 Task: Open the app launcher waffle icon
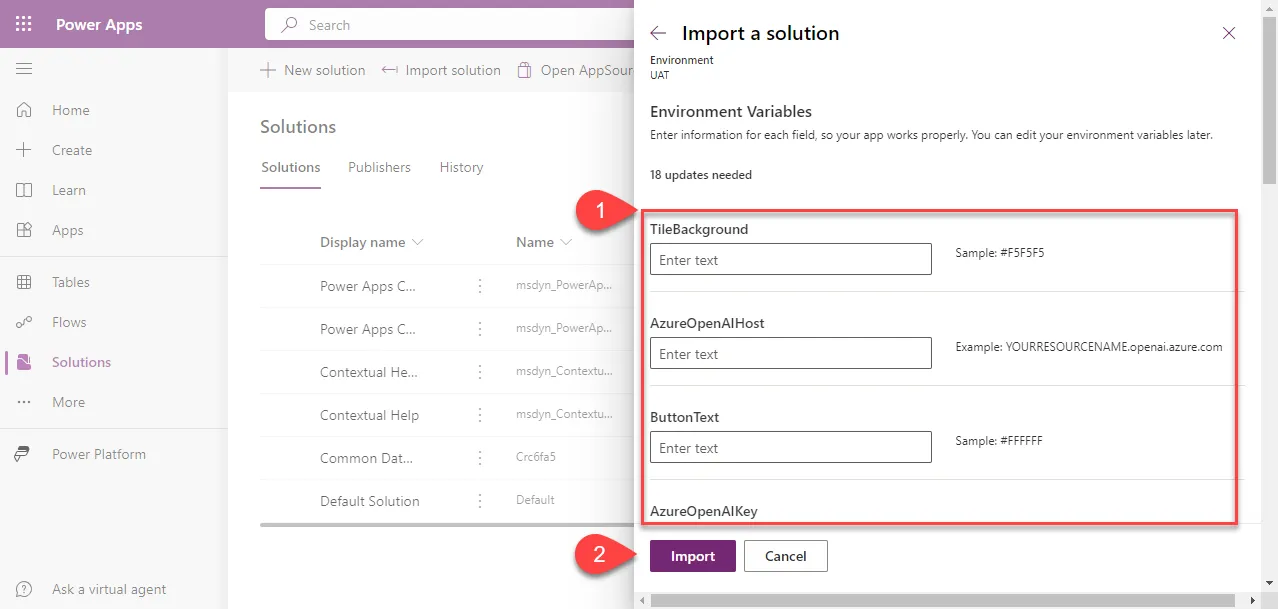click(24, 24)
